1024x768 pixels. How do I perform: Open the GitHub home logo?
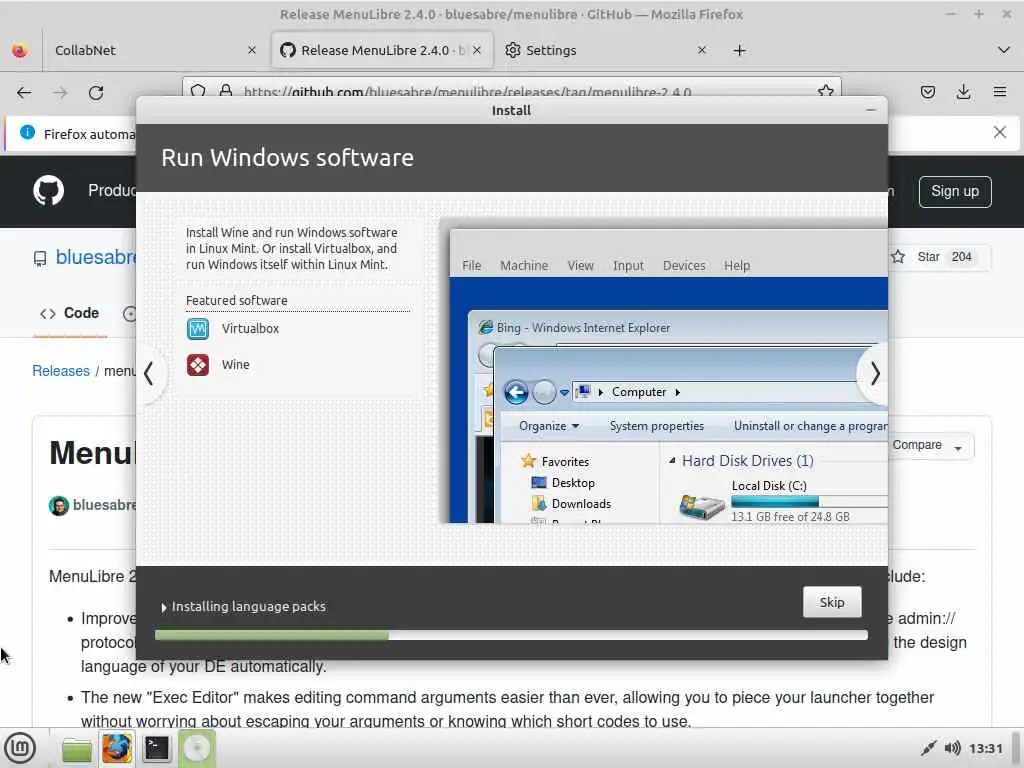coord(48,191)
